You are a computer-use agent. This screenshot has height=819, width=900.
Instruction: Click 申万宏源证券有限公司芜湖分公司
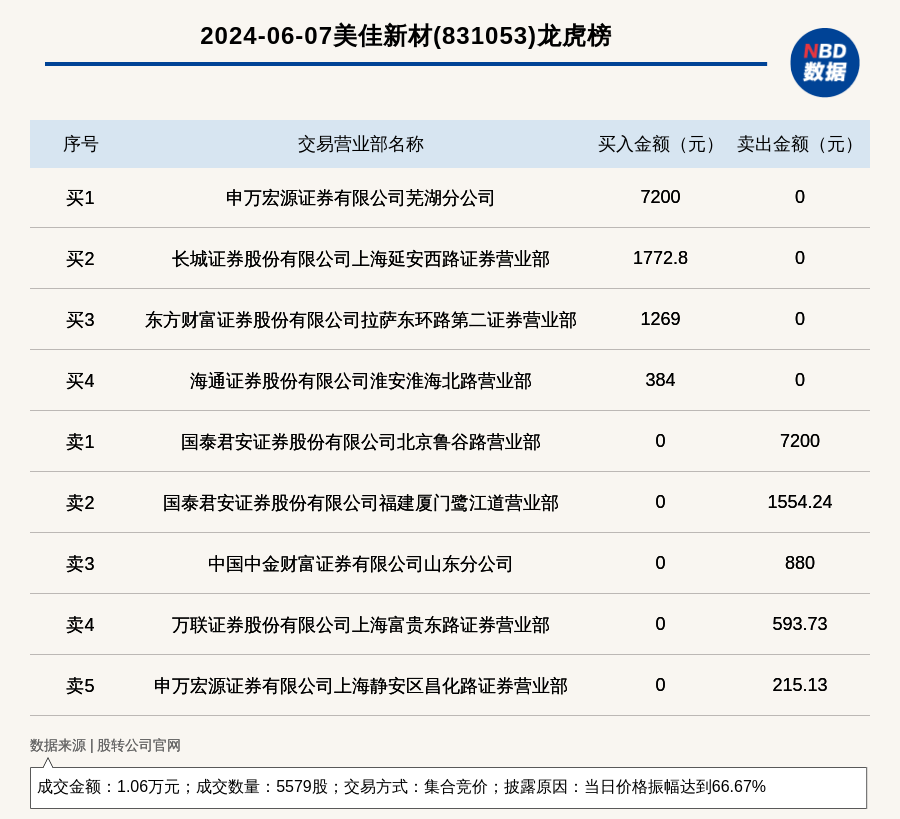[360, 198]
